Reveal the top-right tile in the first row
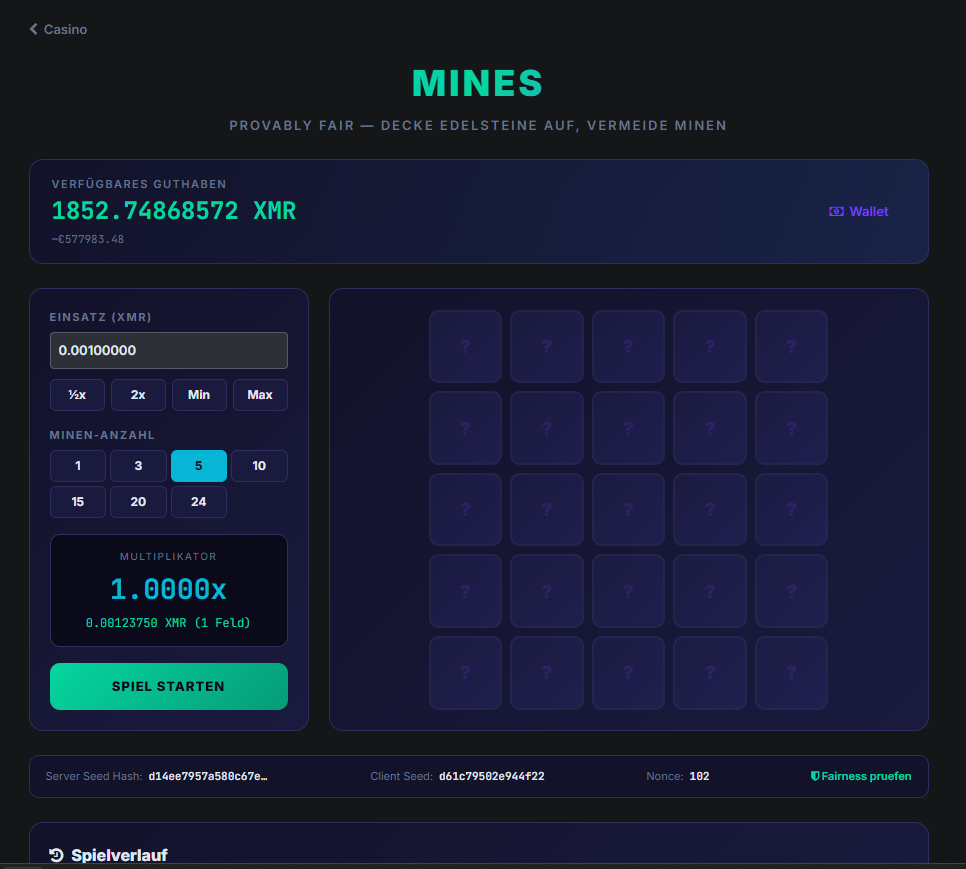Screen dimensions: 966x869 tap(791, 347)
